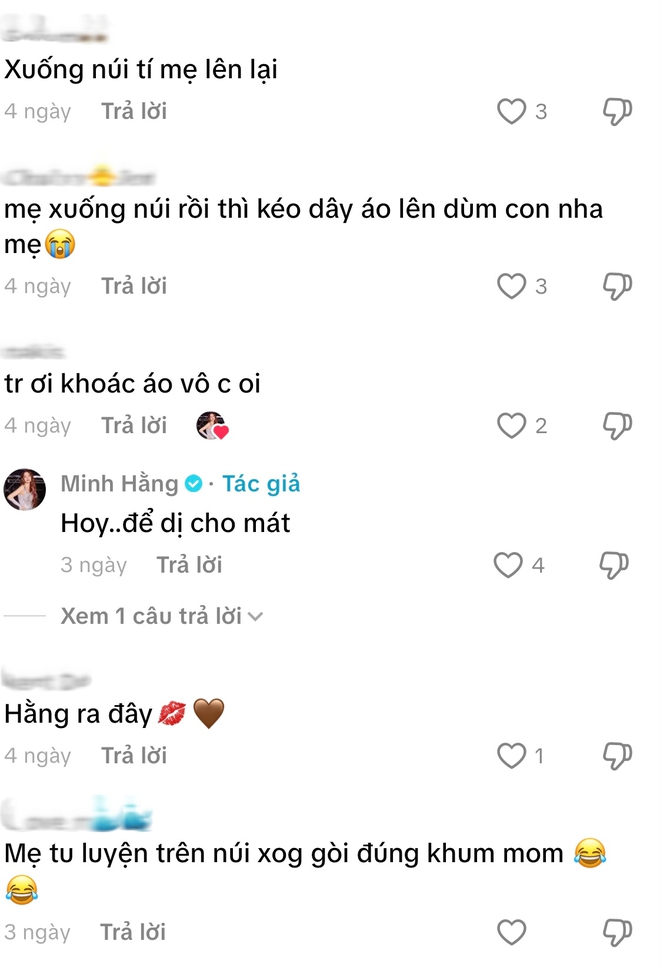The height and width of the screenshot is (964, 660).
Task: Dislike the "mẹ xuống núi rồi" comment
Action: tap(617, 286)
